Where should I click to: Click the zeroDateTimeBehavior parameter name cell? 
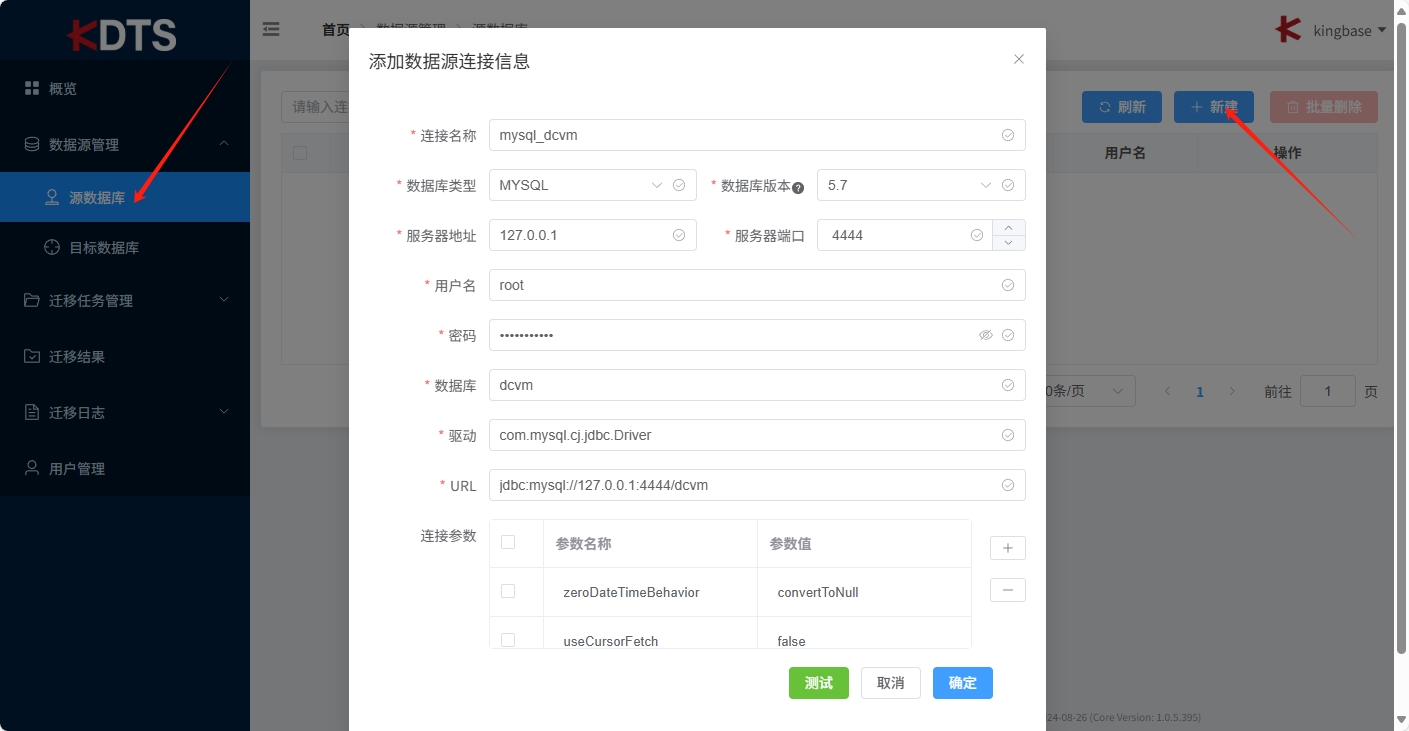651,592
